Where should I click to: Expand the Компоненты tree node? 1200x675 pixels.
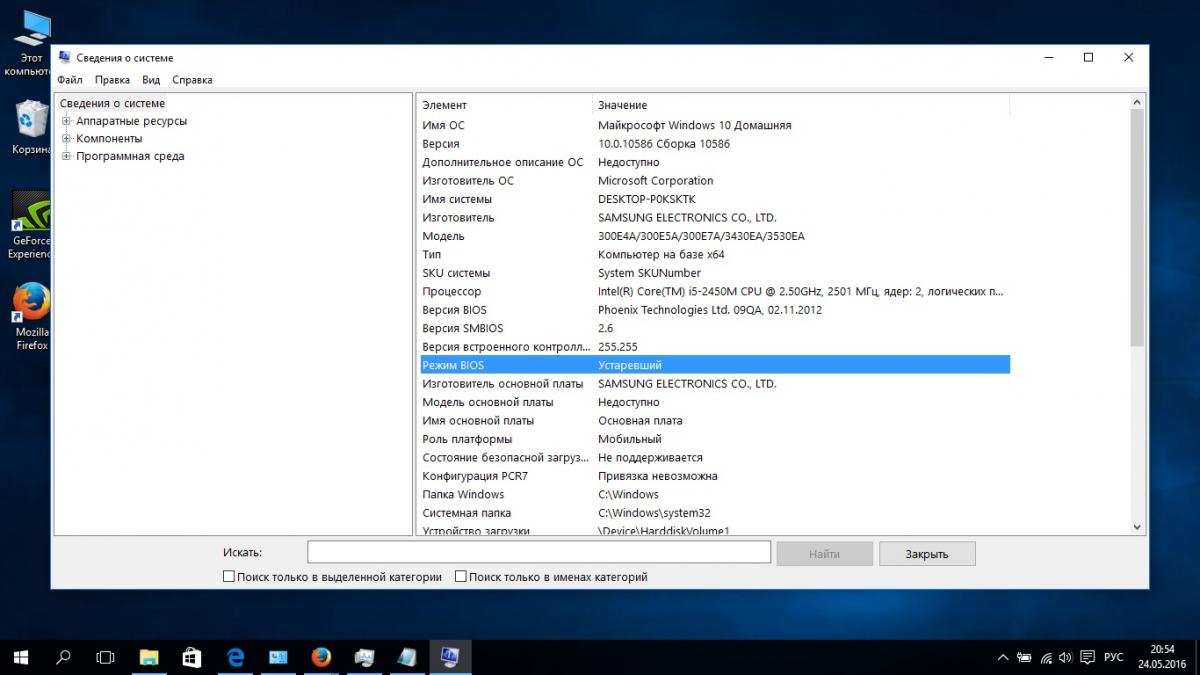[x=67, y=139]
